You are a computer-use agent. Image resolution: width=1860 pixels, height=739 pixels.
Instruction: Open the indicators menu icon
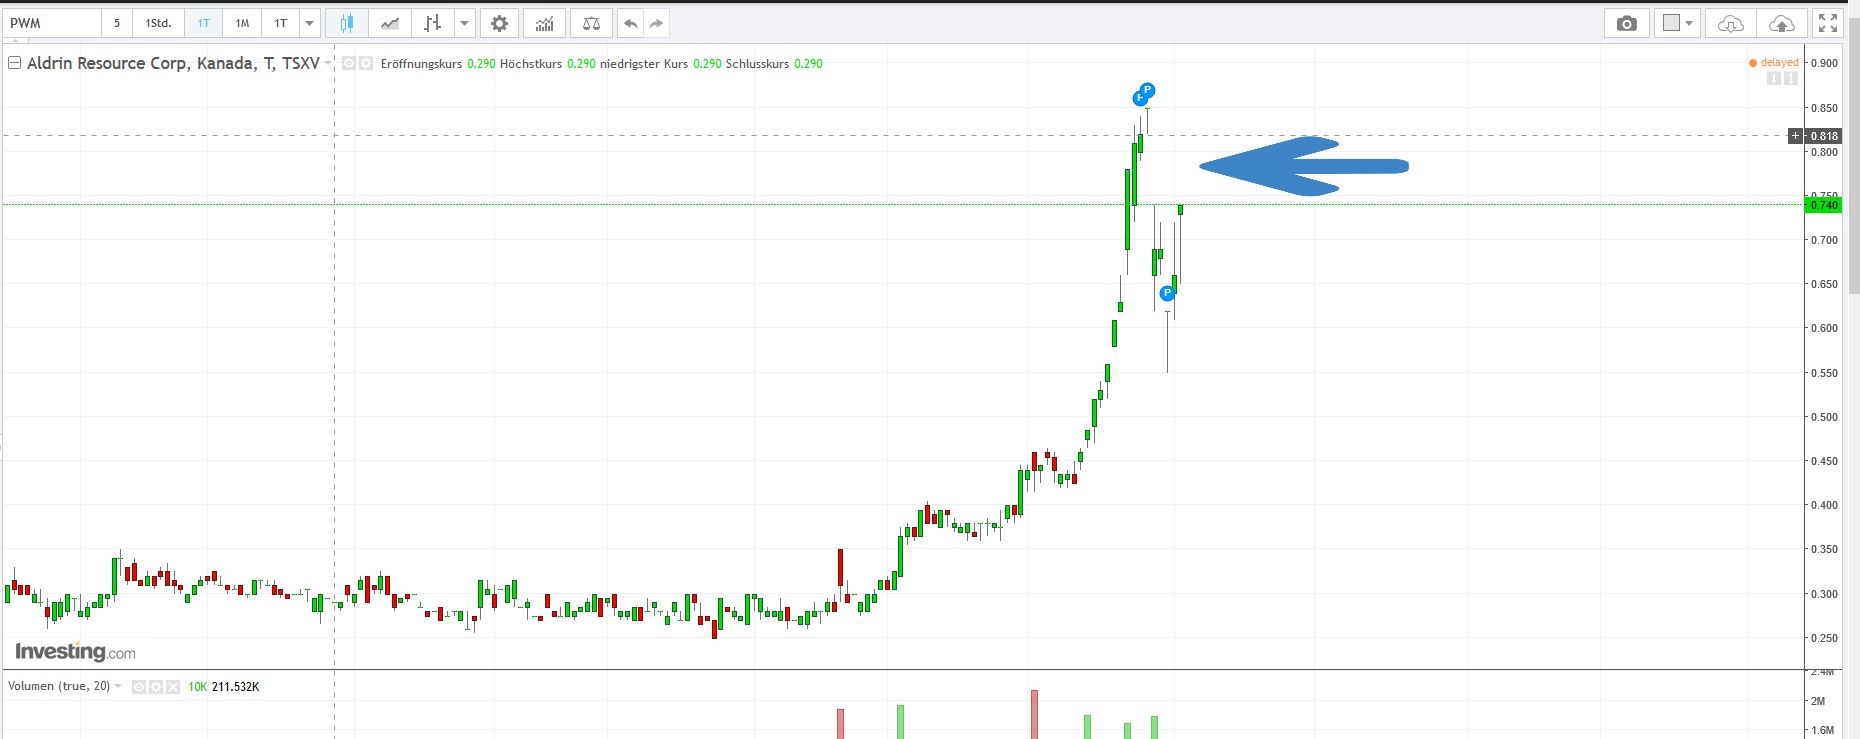544,23
